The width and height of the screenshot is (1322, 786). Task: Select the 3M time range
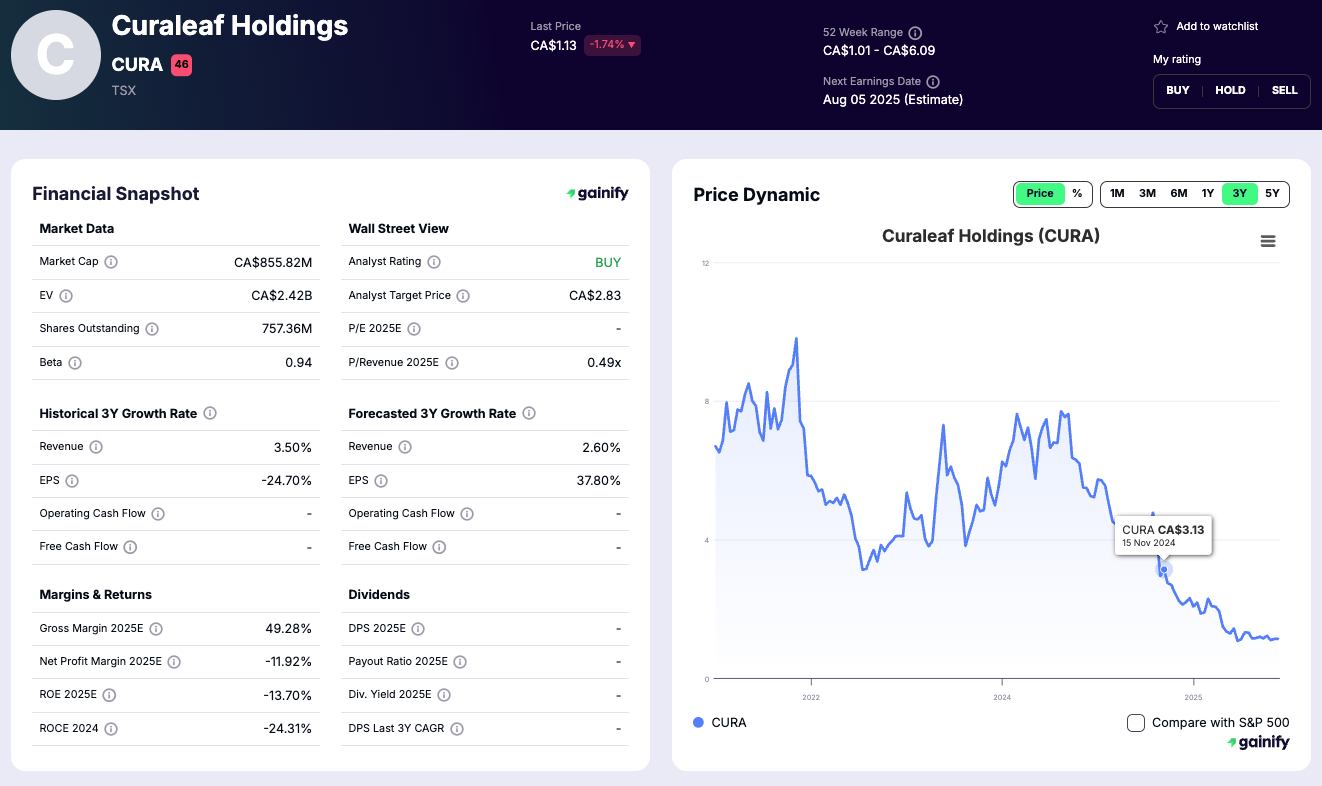(1147, 194)
